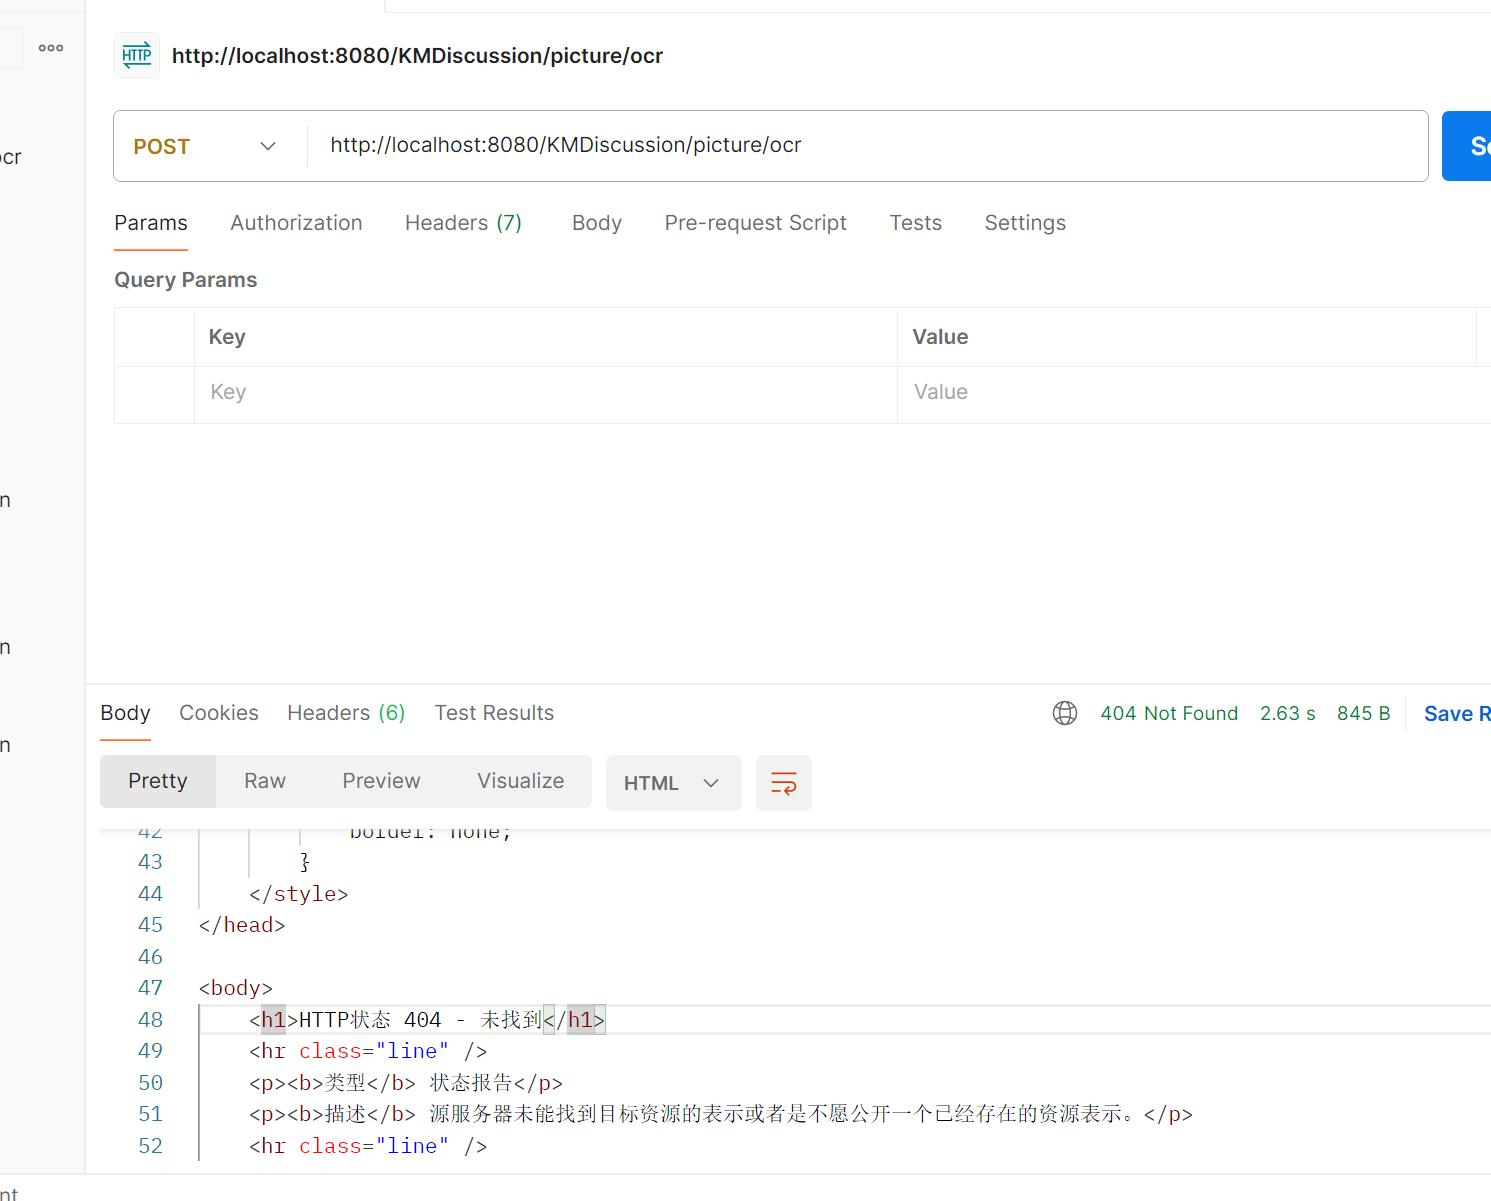Image resolution: width=1491 pixels, height=1201 pixels.
Task: Open the Test Results tab
Action: click(494, 713)
